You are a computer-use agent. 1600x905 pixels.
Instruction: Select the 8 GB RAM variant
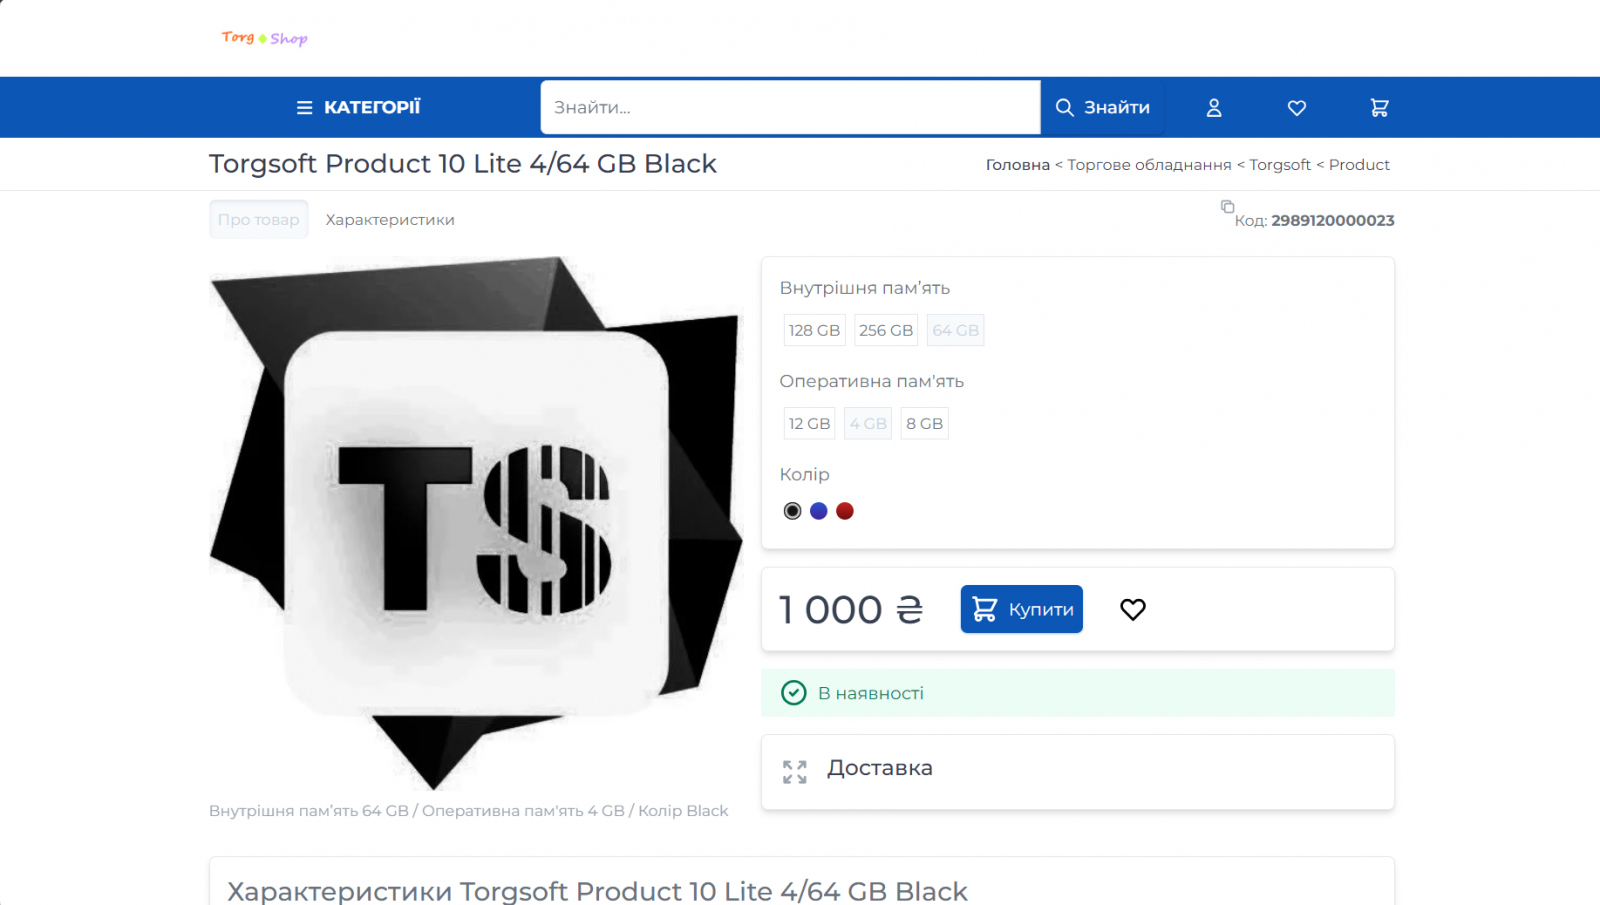[x=924, y=423]
